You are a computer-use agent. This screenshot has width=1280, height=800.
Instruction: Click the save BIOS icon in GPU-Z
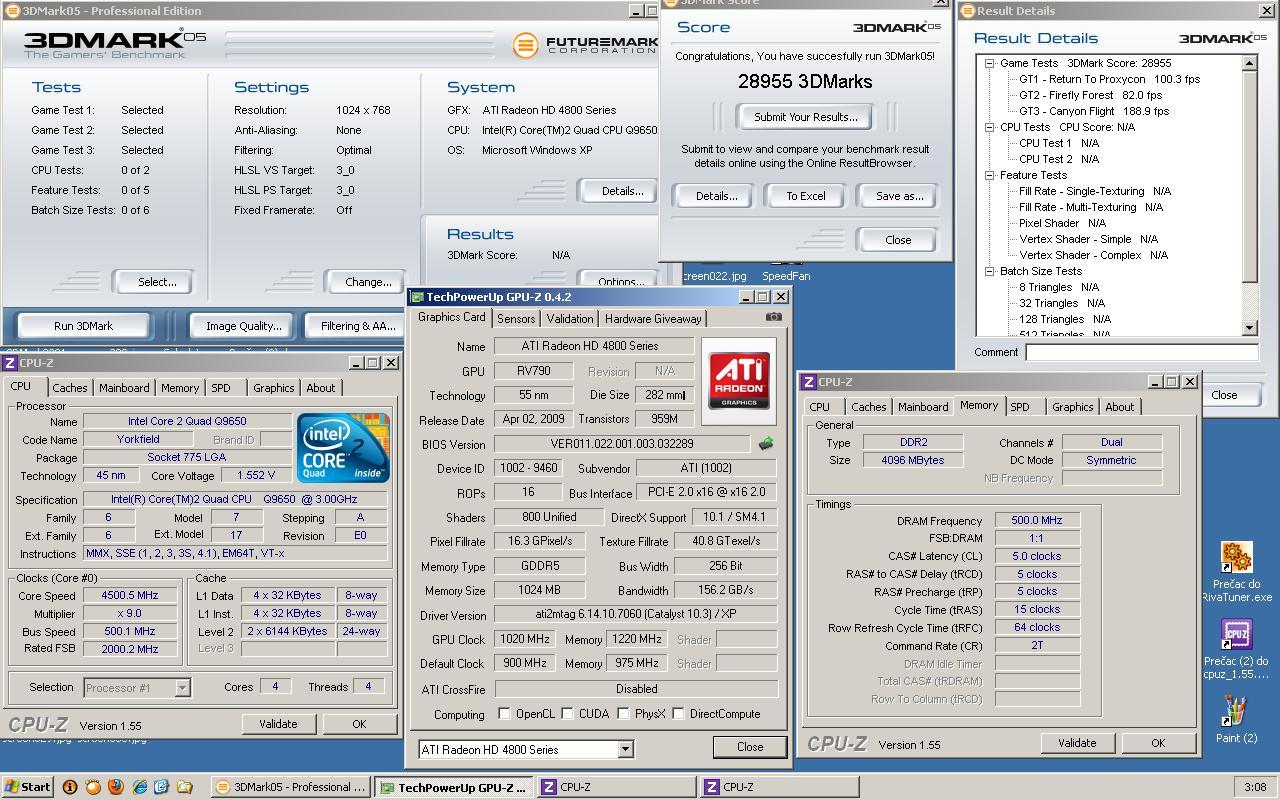[x=766, y=443]
